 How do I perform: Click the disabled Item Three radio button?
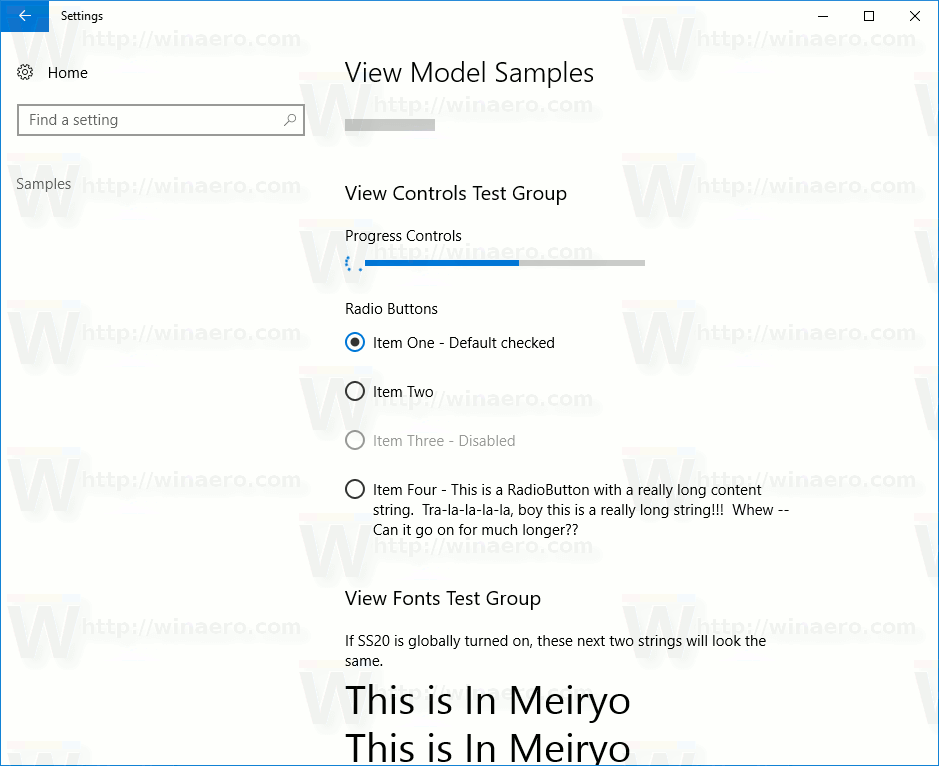click(355, 440)
